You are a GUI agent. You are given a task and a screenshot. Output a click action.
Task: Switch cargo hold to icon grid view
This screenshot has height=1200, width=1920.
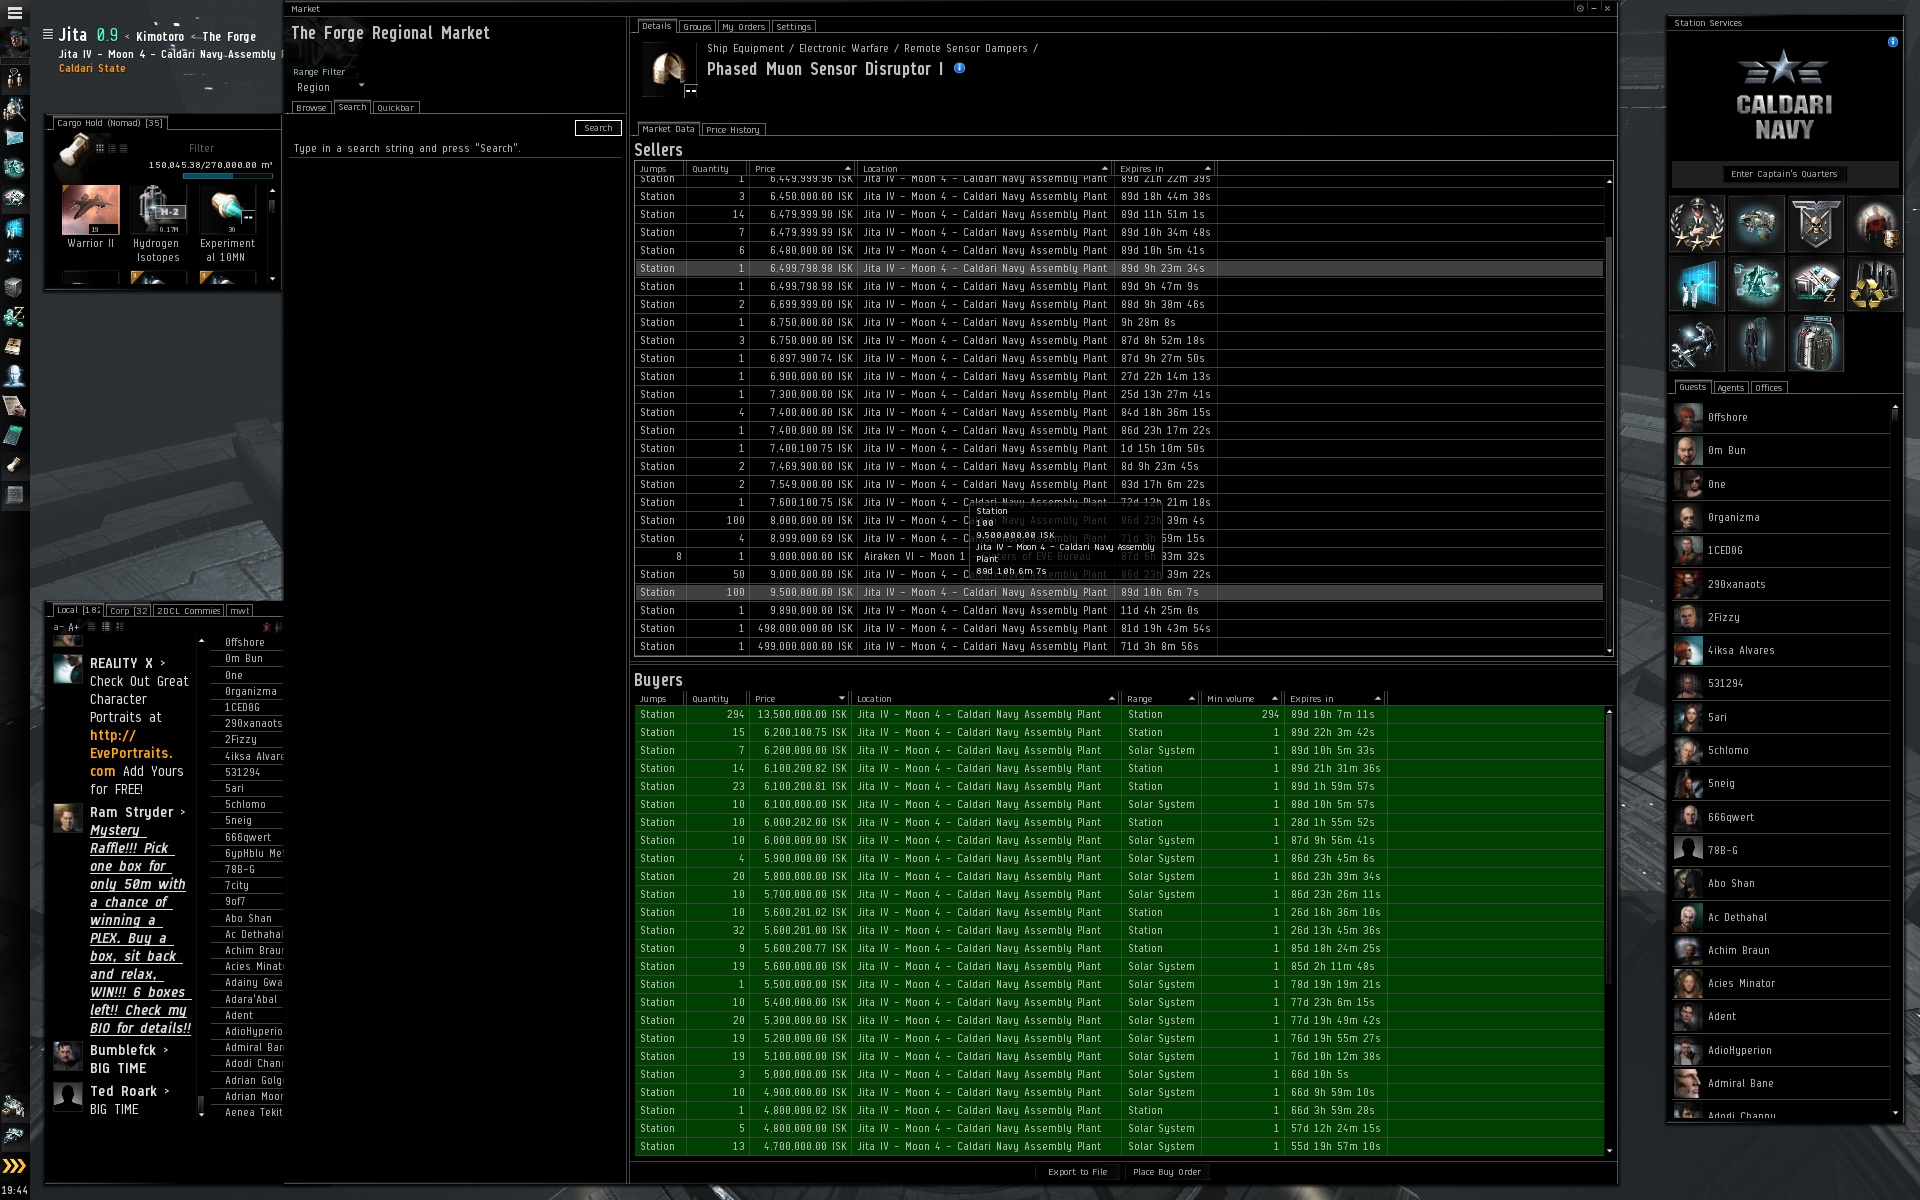[100, 148]
